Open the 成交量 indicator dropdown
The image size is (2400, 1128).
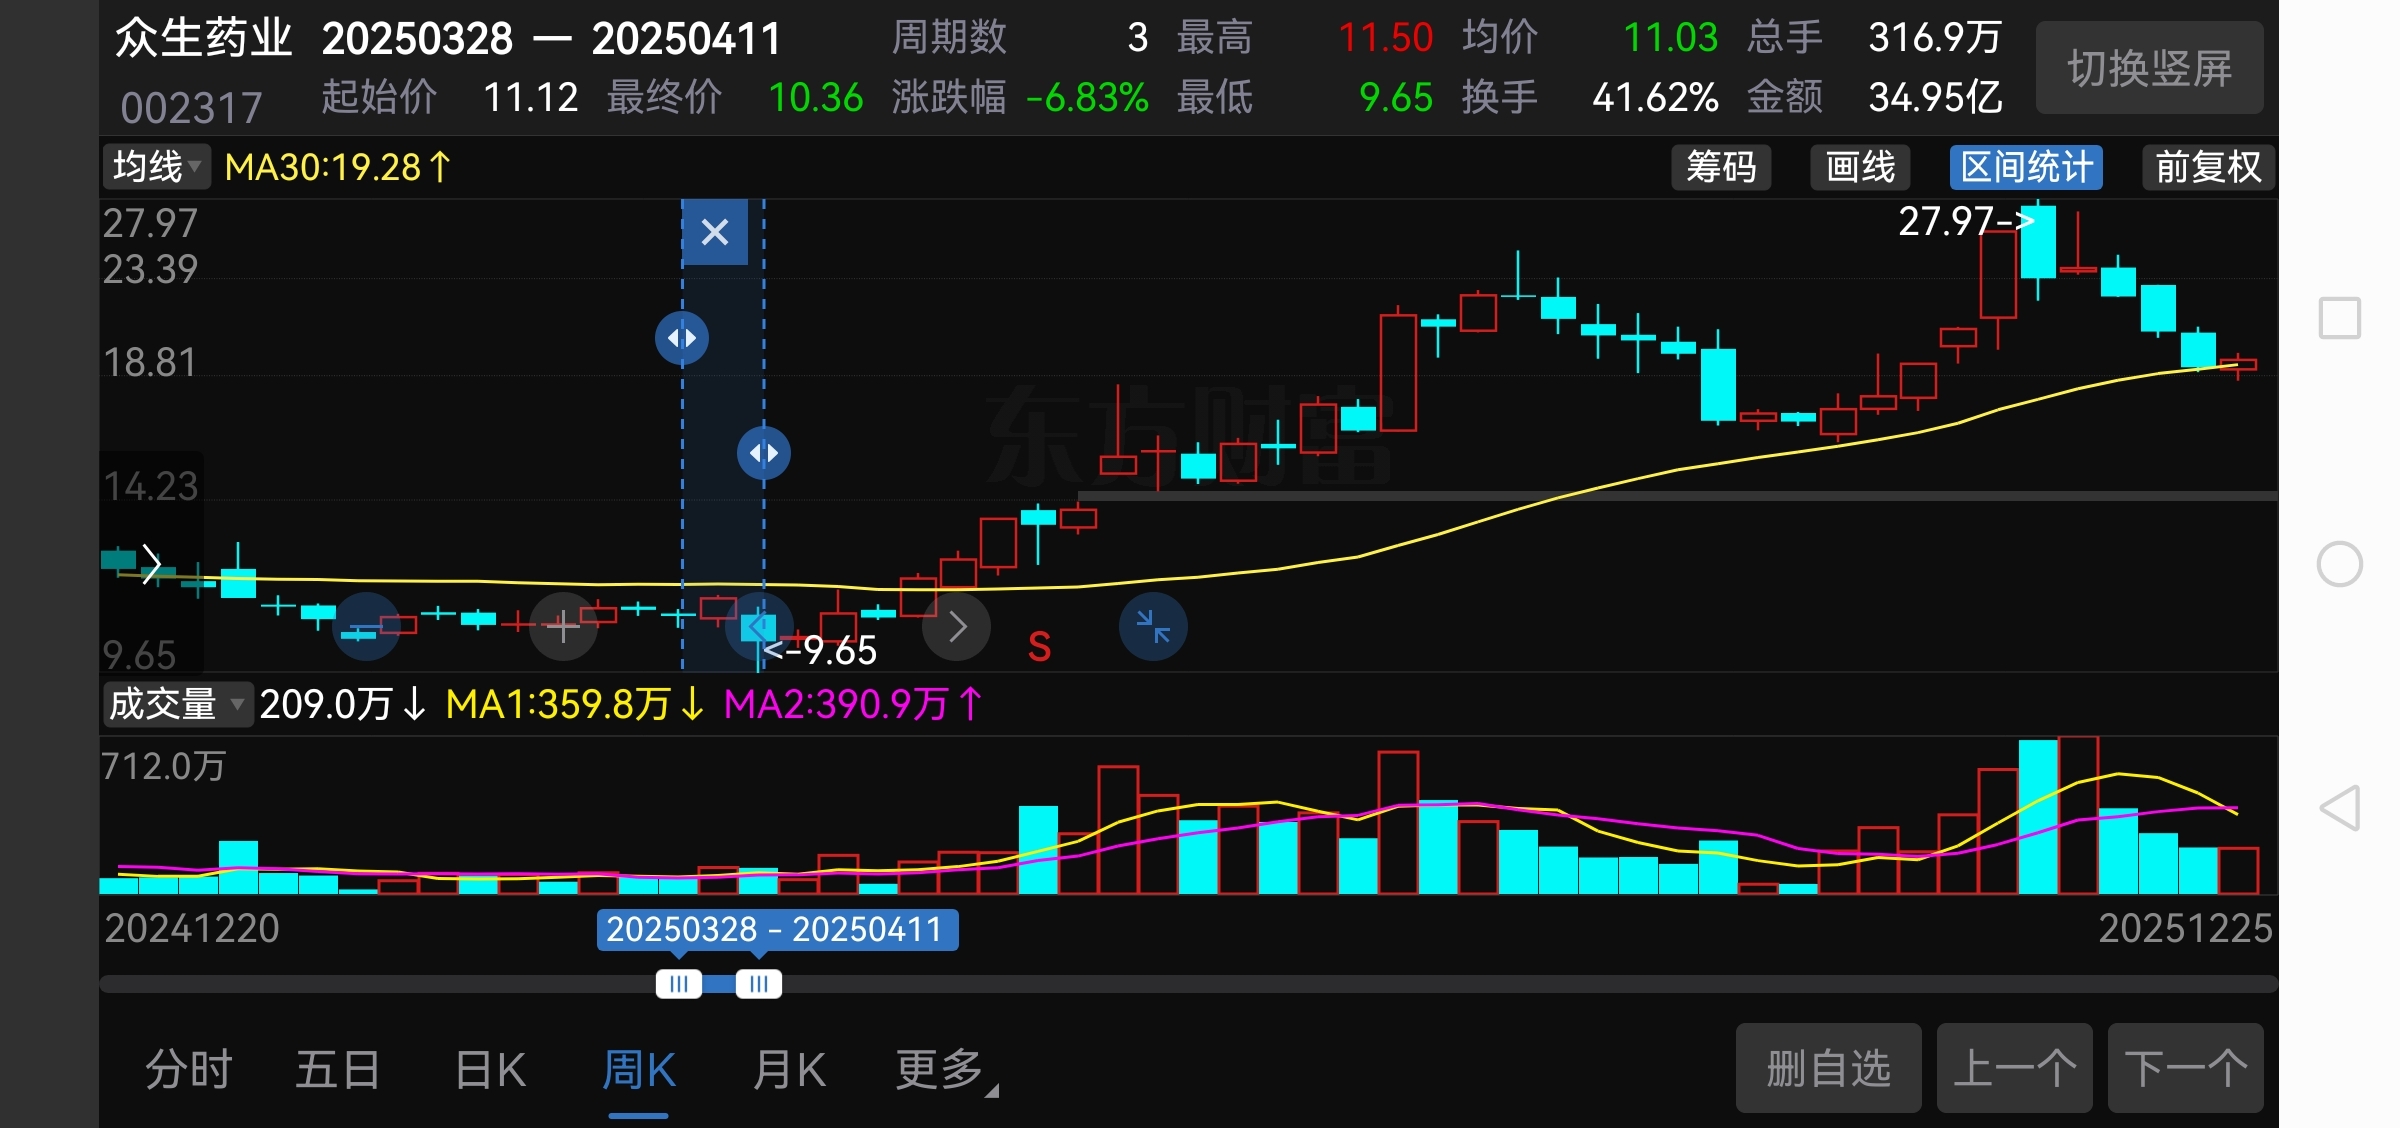coord(176,704)
